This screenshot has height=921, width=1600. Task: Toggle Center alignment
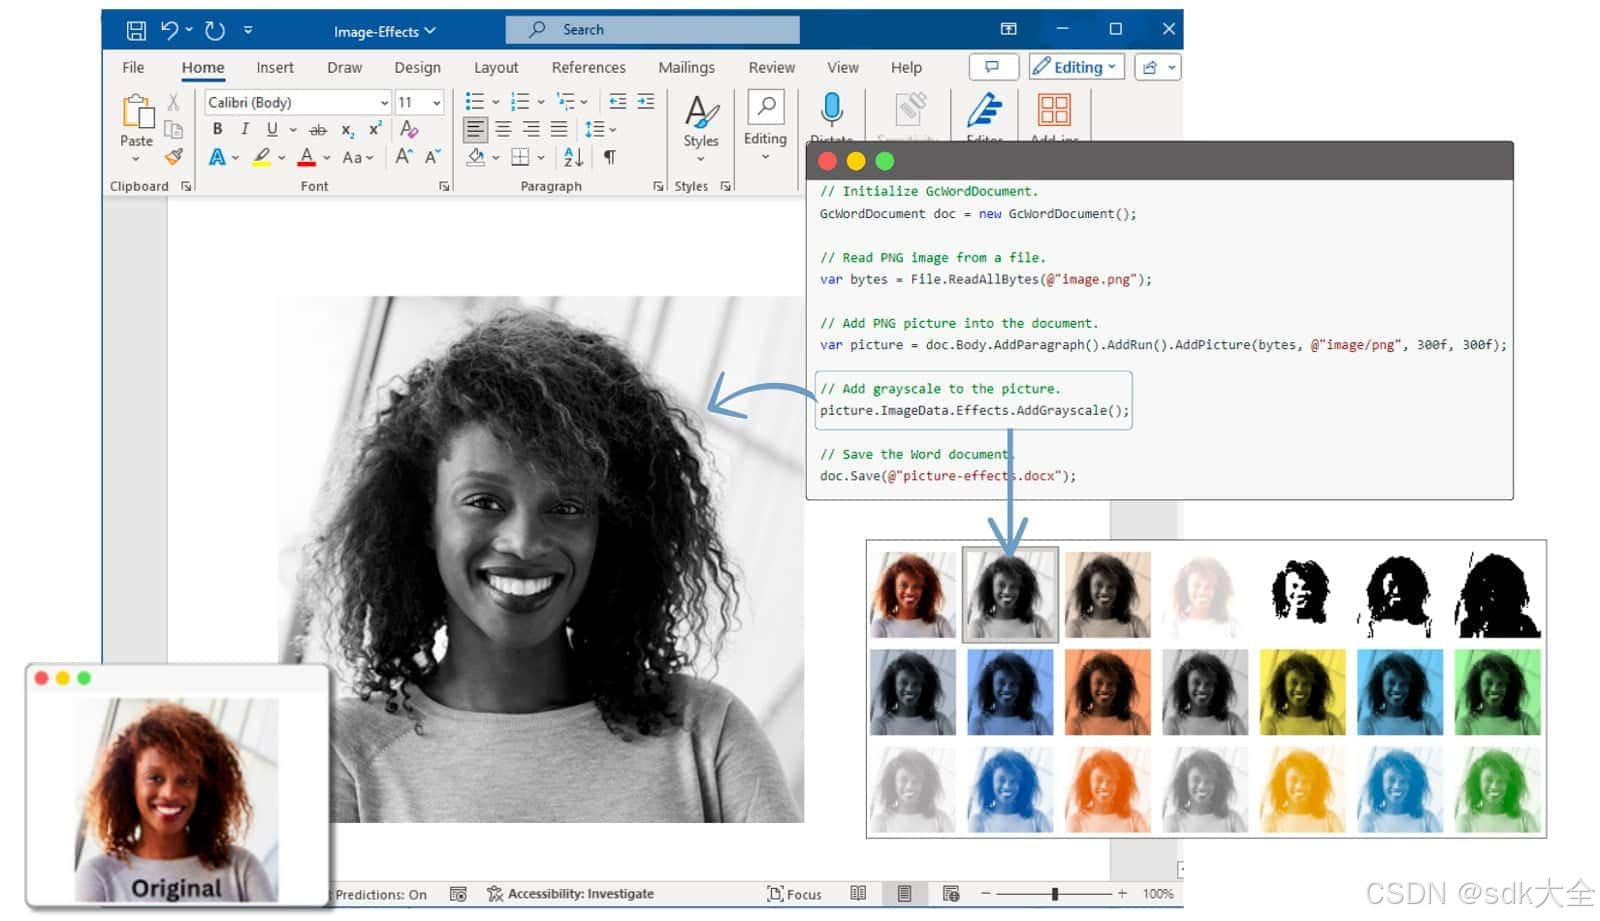(503, 129)
